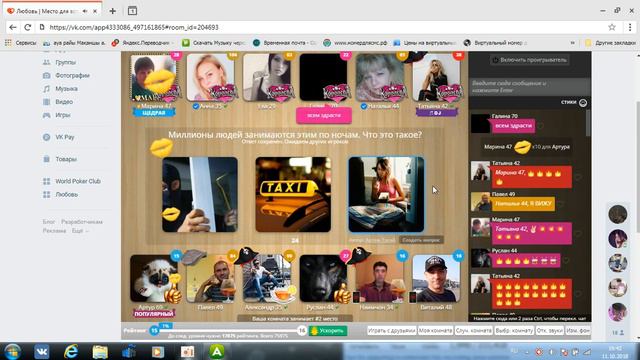
Task: Click the browser Back arrow
Action: [13, 27]
